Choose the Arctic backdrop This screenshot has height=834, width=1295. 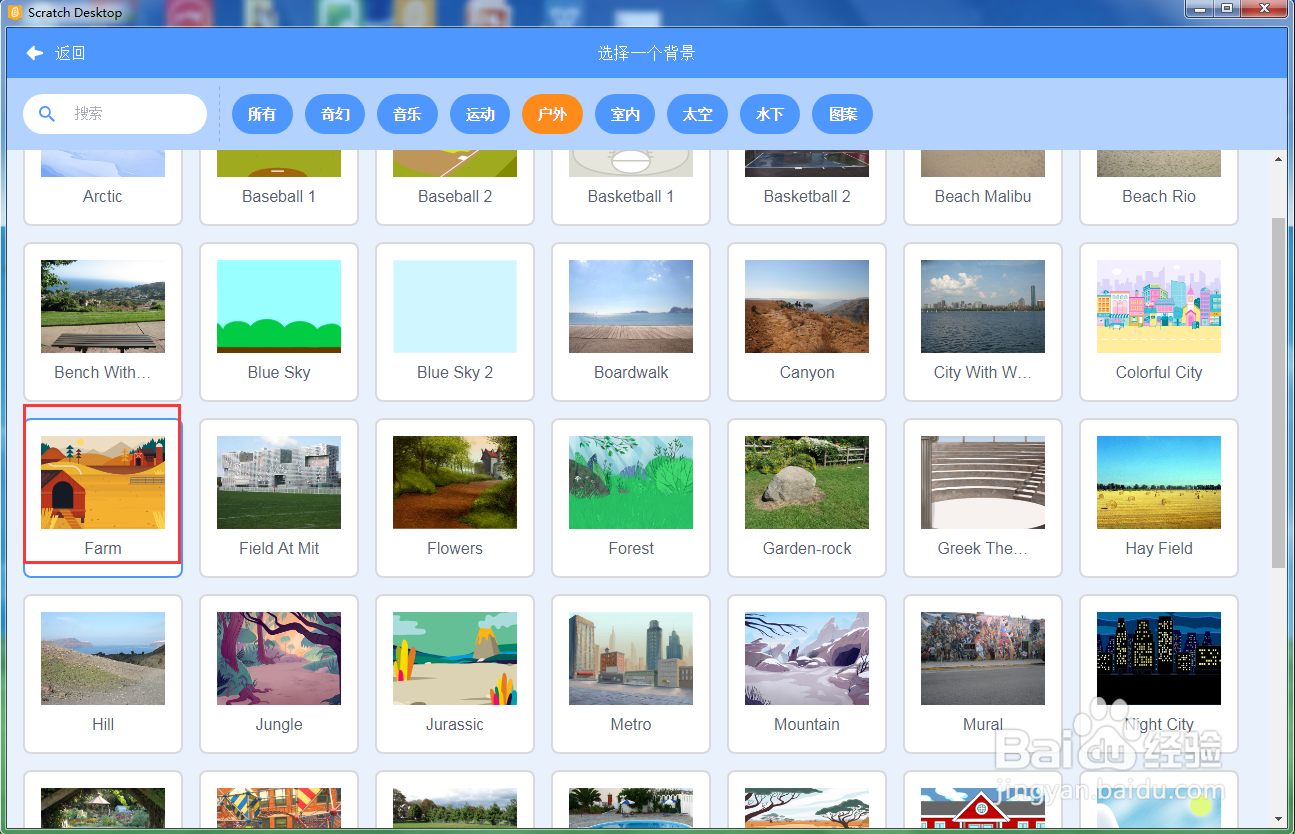pyautogui.click(x=103, y=187)
